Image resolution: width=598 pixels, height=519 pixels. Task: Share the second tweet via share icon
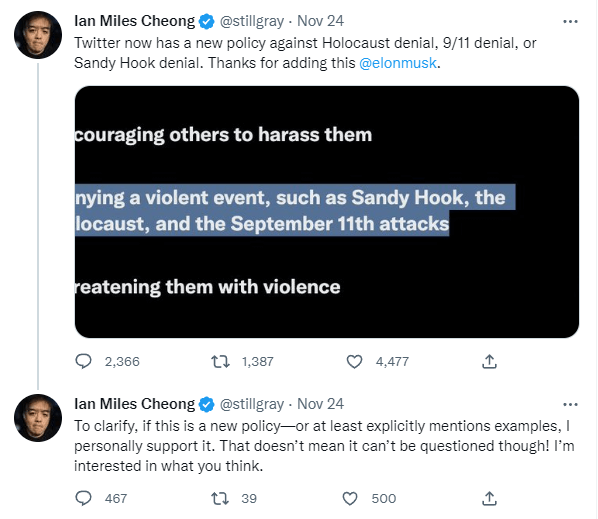489,498
